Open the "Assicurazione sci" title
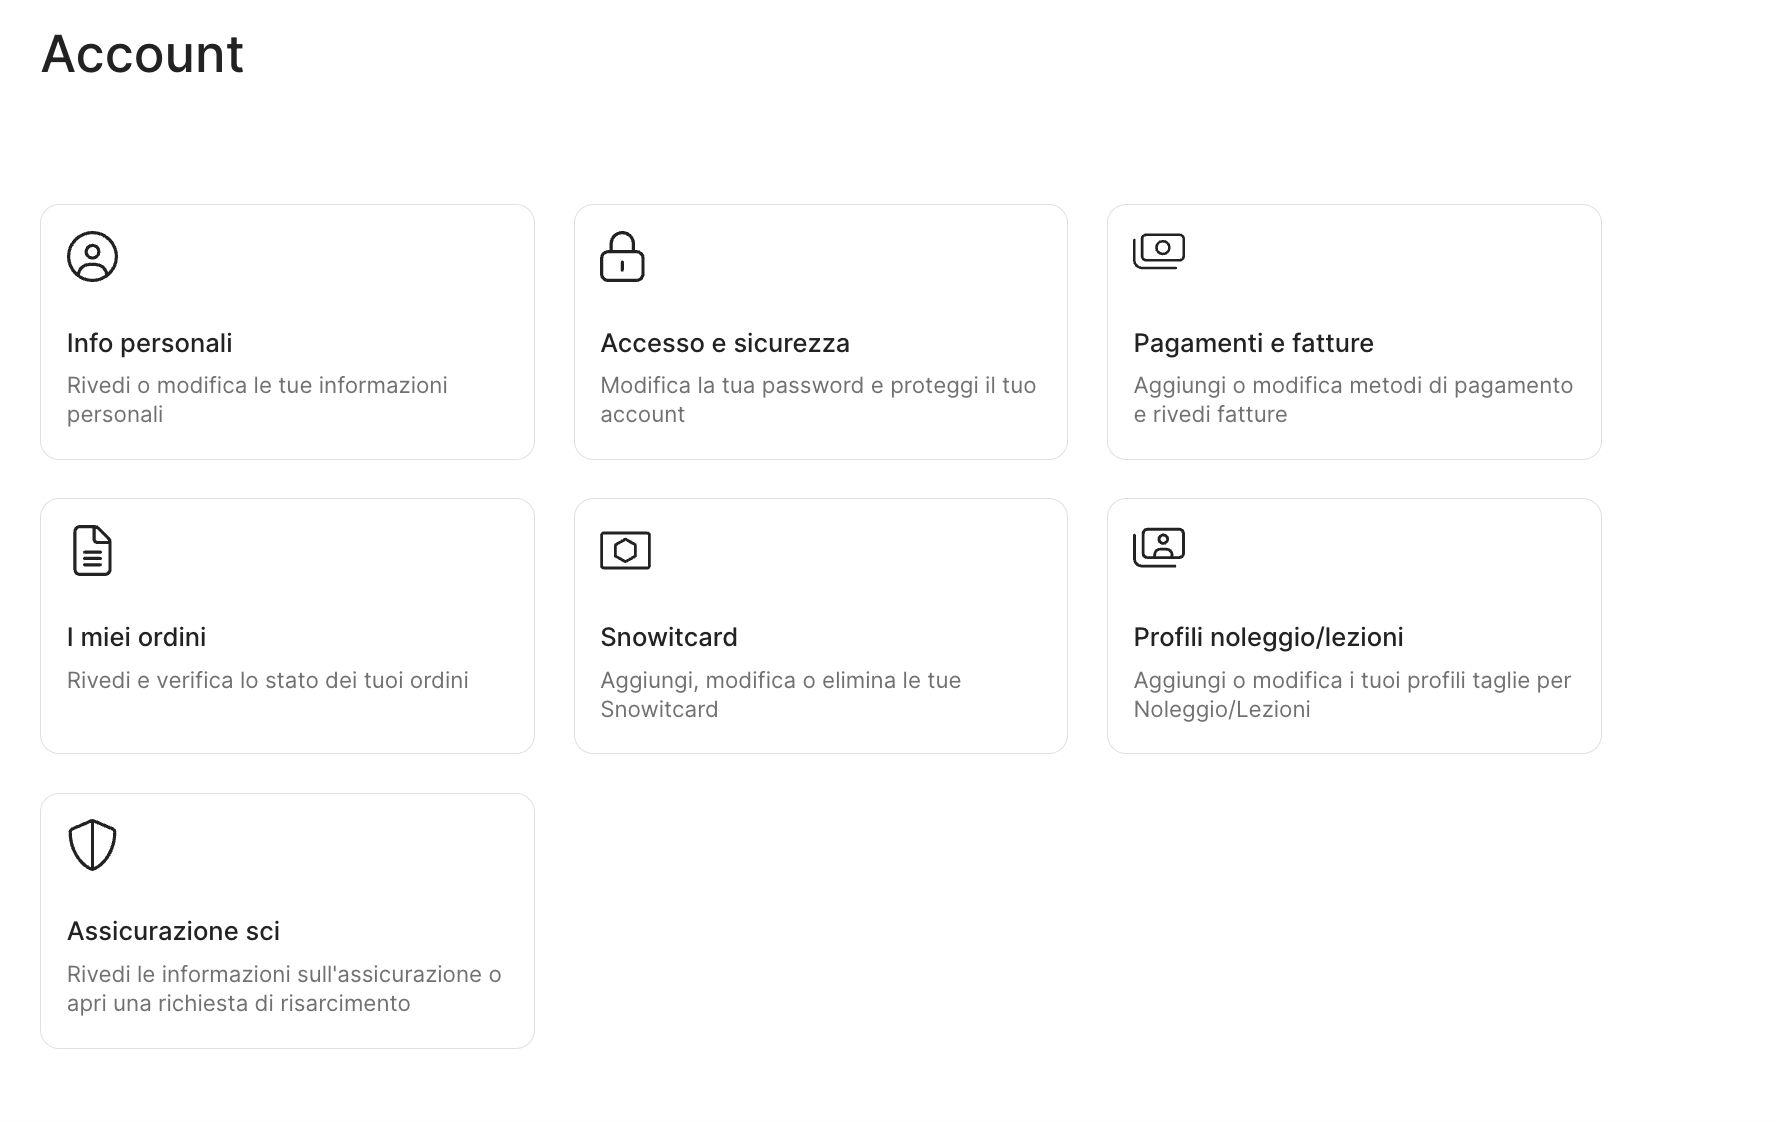 tap(173, 931)
